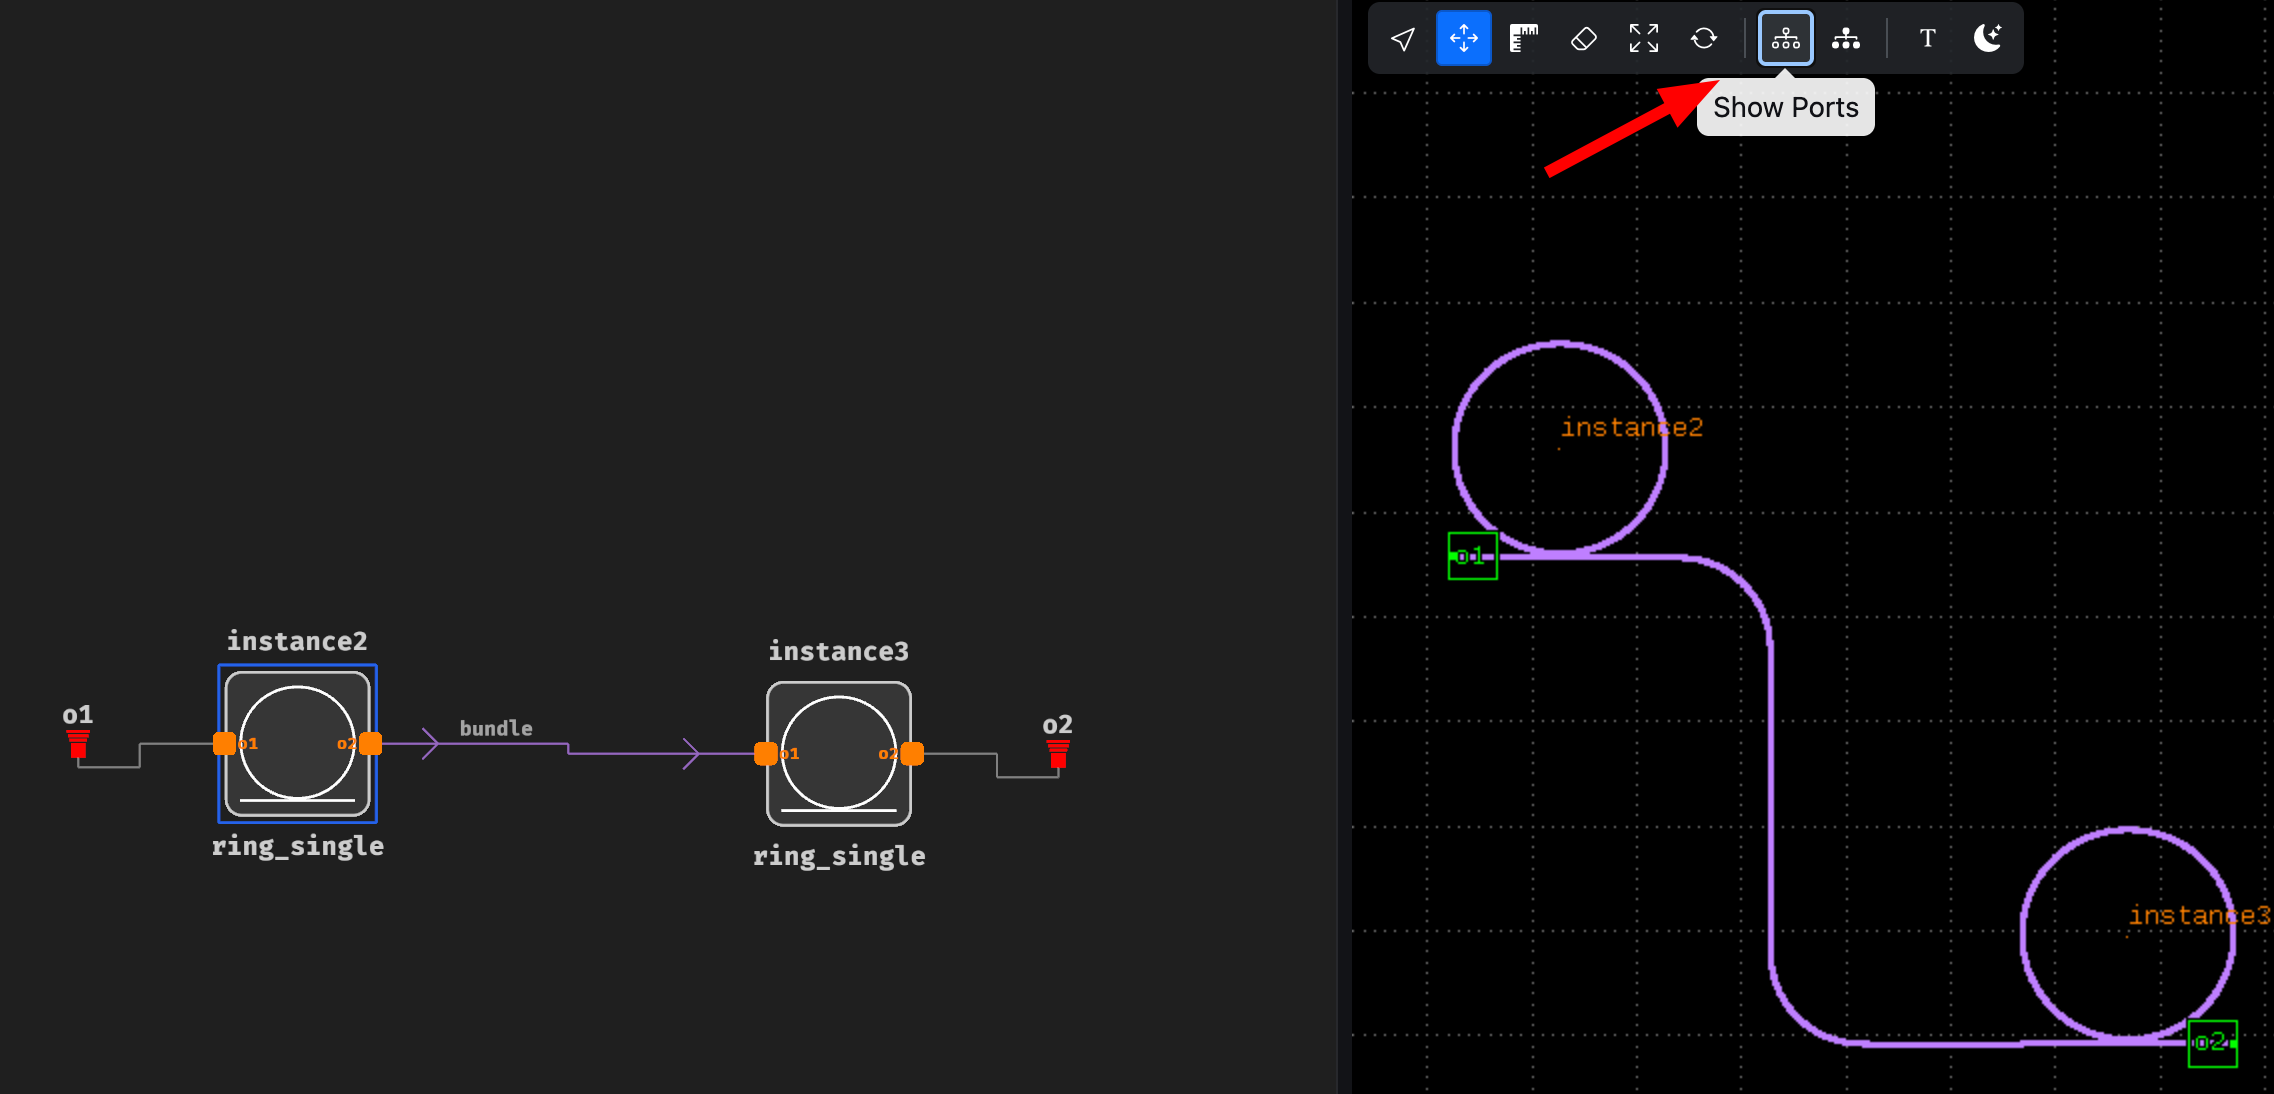Click the red o2 schematic port
The image size is (2274, 1094).
1058,753
